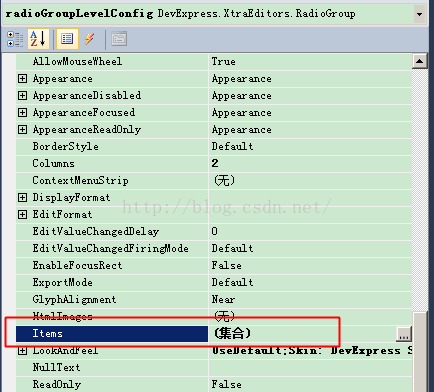Viewport: 434px width, 392px height.
Task: Click the Appearance value of AppearanceDisabled row
Action: coord(242,96)
